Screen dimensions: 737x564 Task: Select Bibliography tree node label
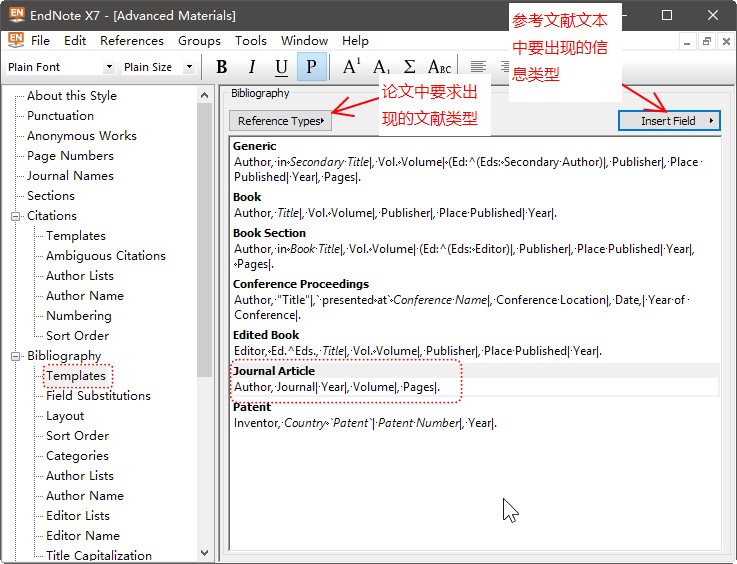click(64, 356)
